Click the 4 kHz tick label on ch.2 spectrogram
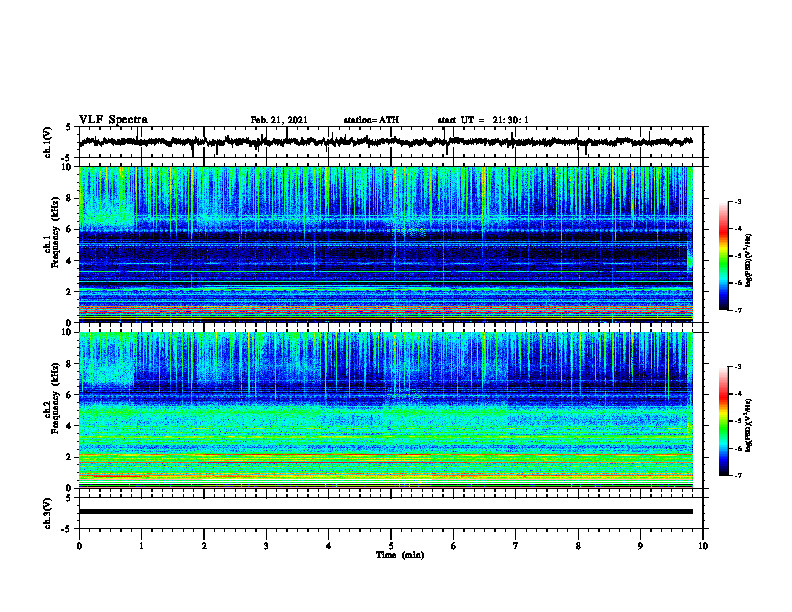 tap(71, 426)
